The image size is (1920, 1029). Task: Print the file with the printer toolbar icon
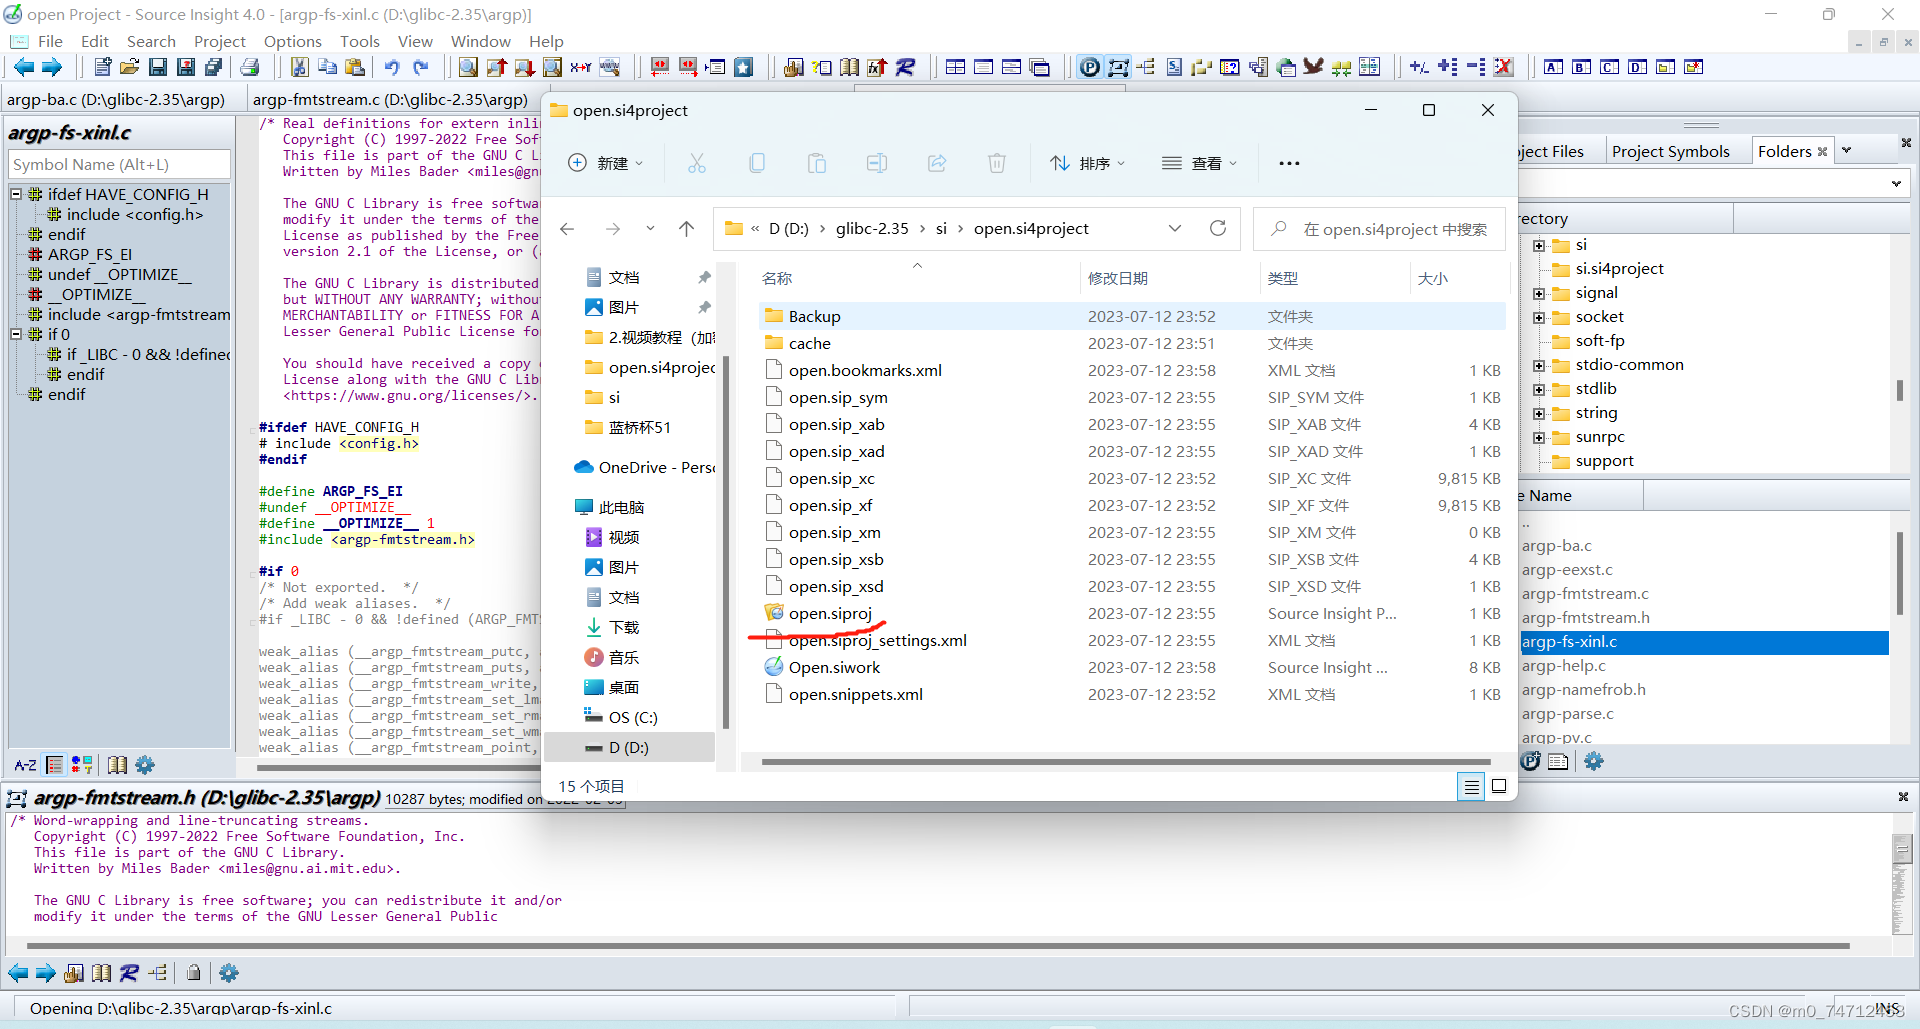(x=250, y=67)
